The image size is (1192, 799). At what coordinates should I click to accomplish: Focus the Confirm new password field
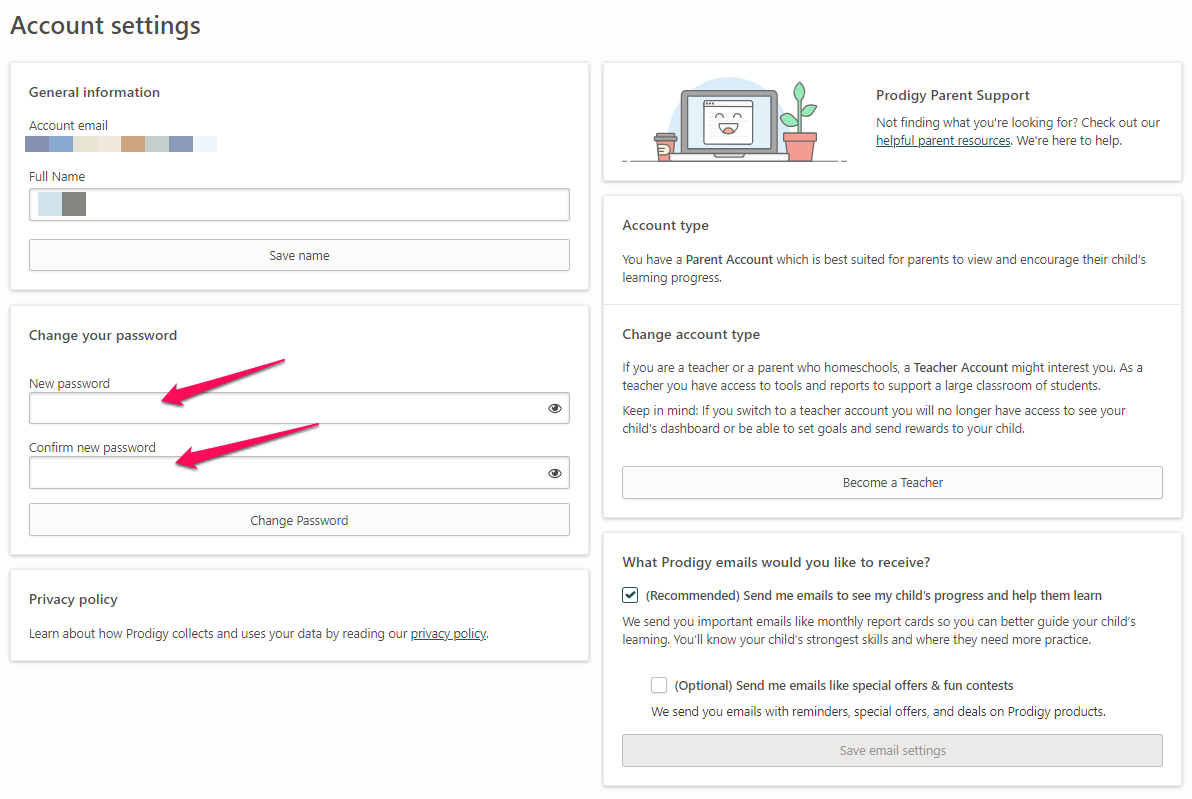[299, 473]
